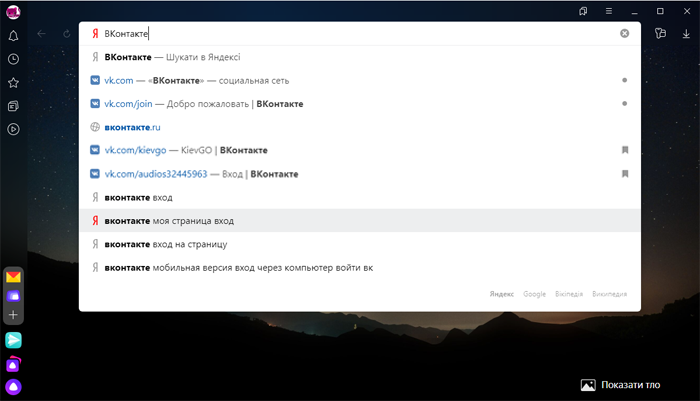Open вконтакте.ru suggestion
Viewport: 700px width, 401px height.
[360, 127]
